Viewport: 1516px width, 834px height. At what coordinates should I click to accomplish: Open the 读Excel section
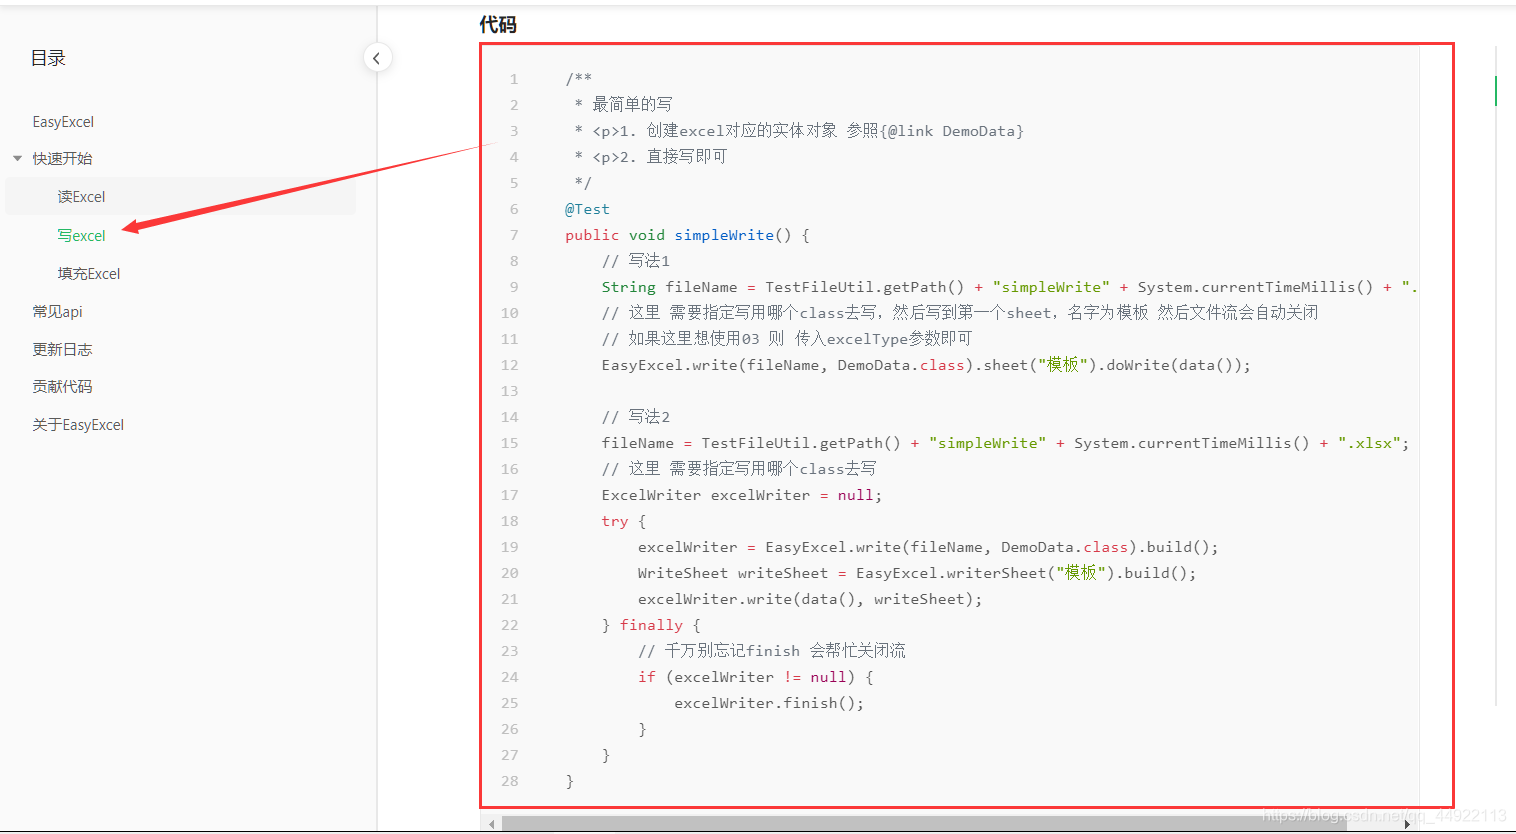(x=81, y=197)
